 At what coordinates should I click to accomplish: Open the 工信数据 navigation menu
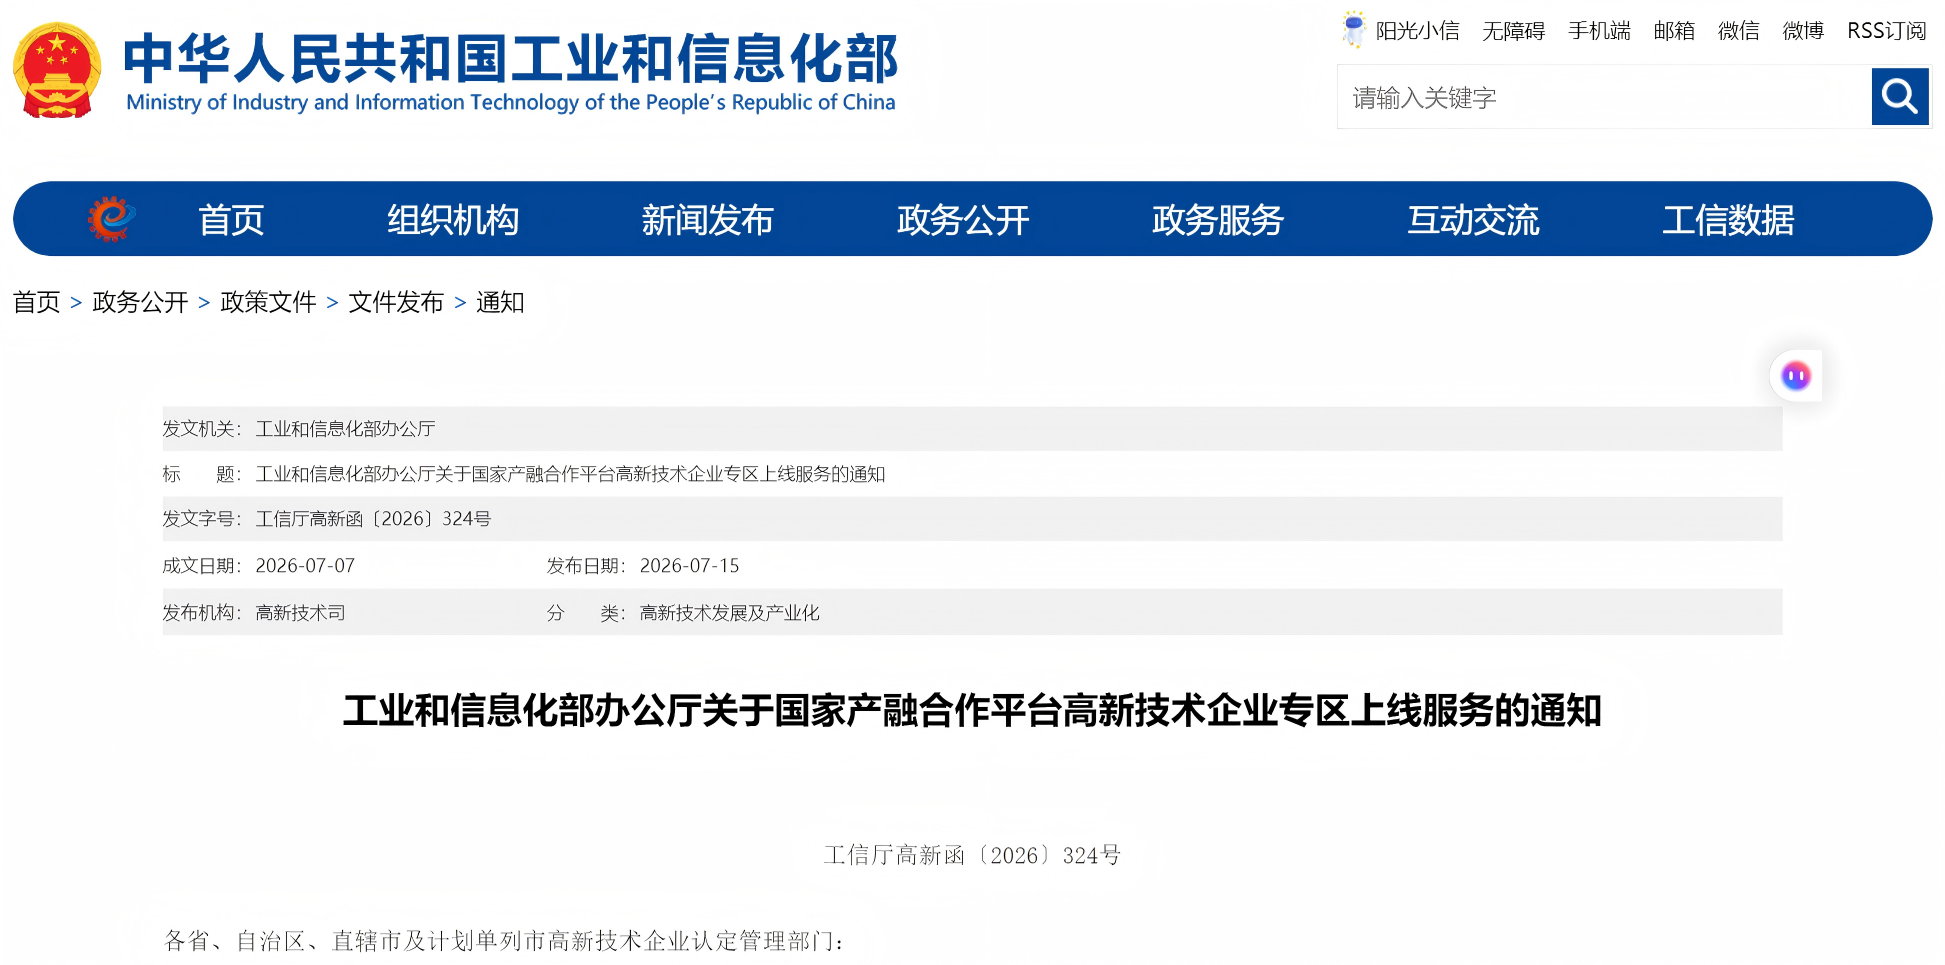pos(1728,220)
